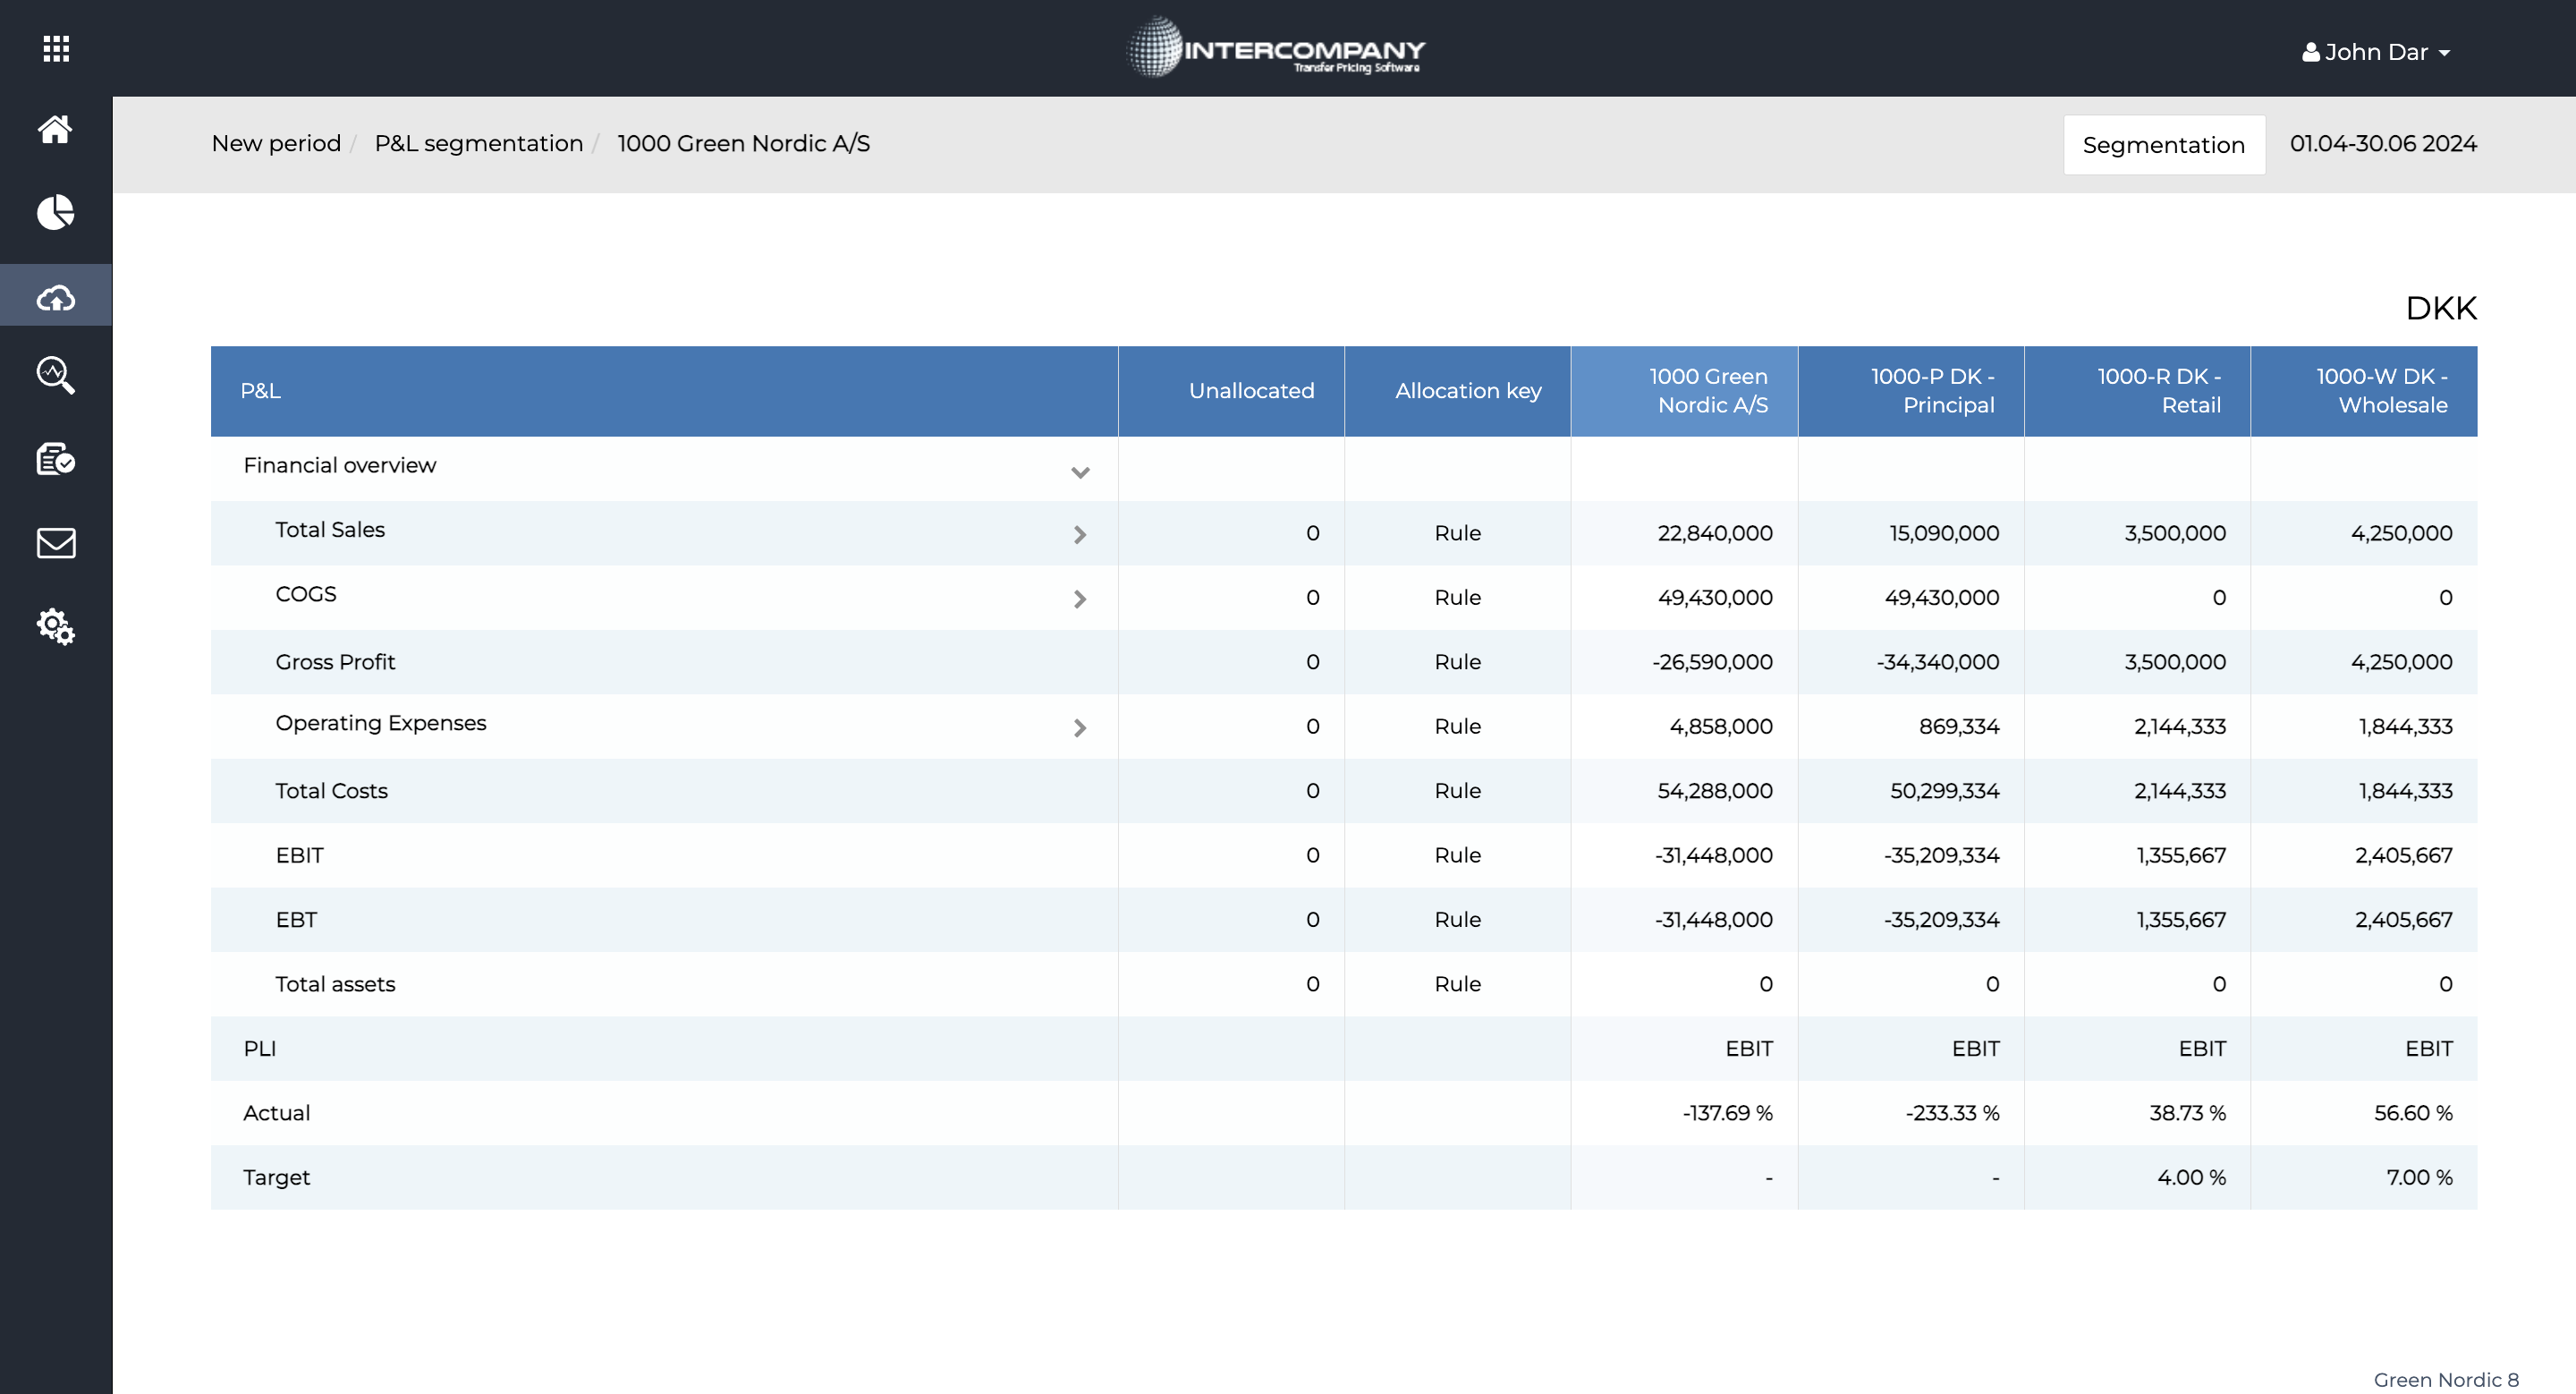Image resolution: width=2576 pixels, height=1394 pixels.
Task: Expand the COGS row
Action: click(x=1080, y=599)
